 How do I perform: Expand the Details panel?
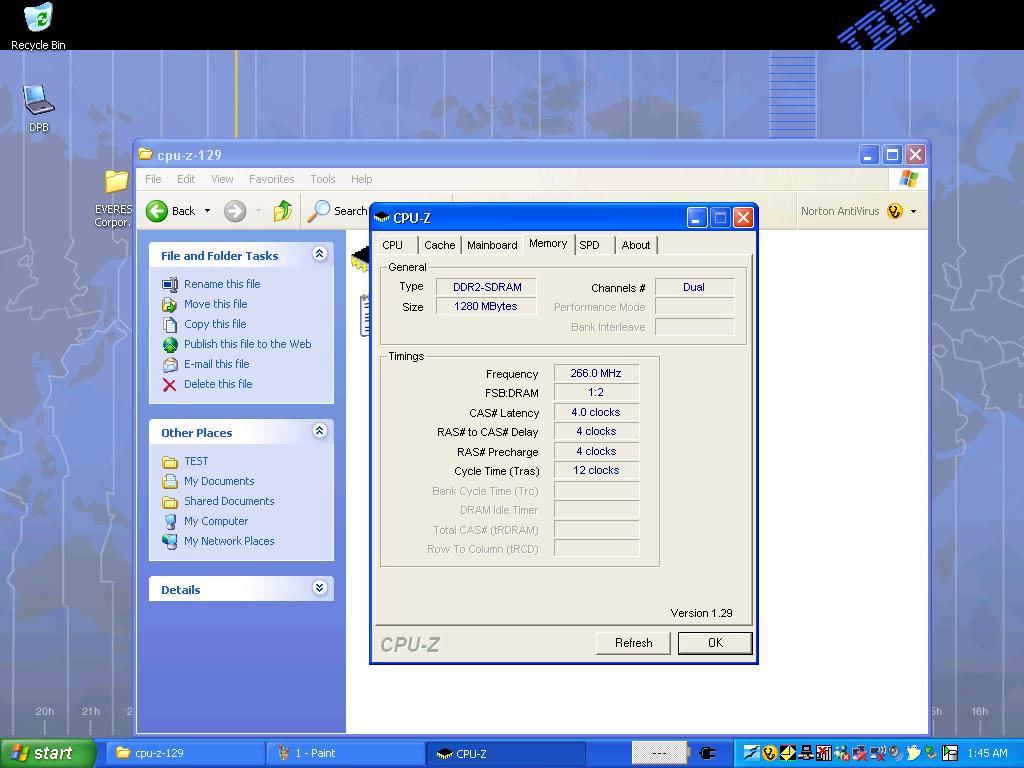319,588
